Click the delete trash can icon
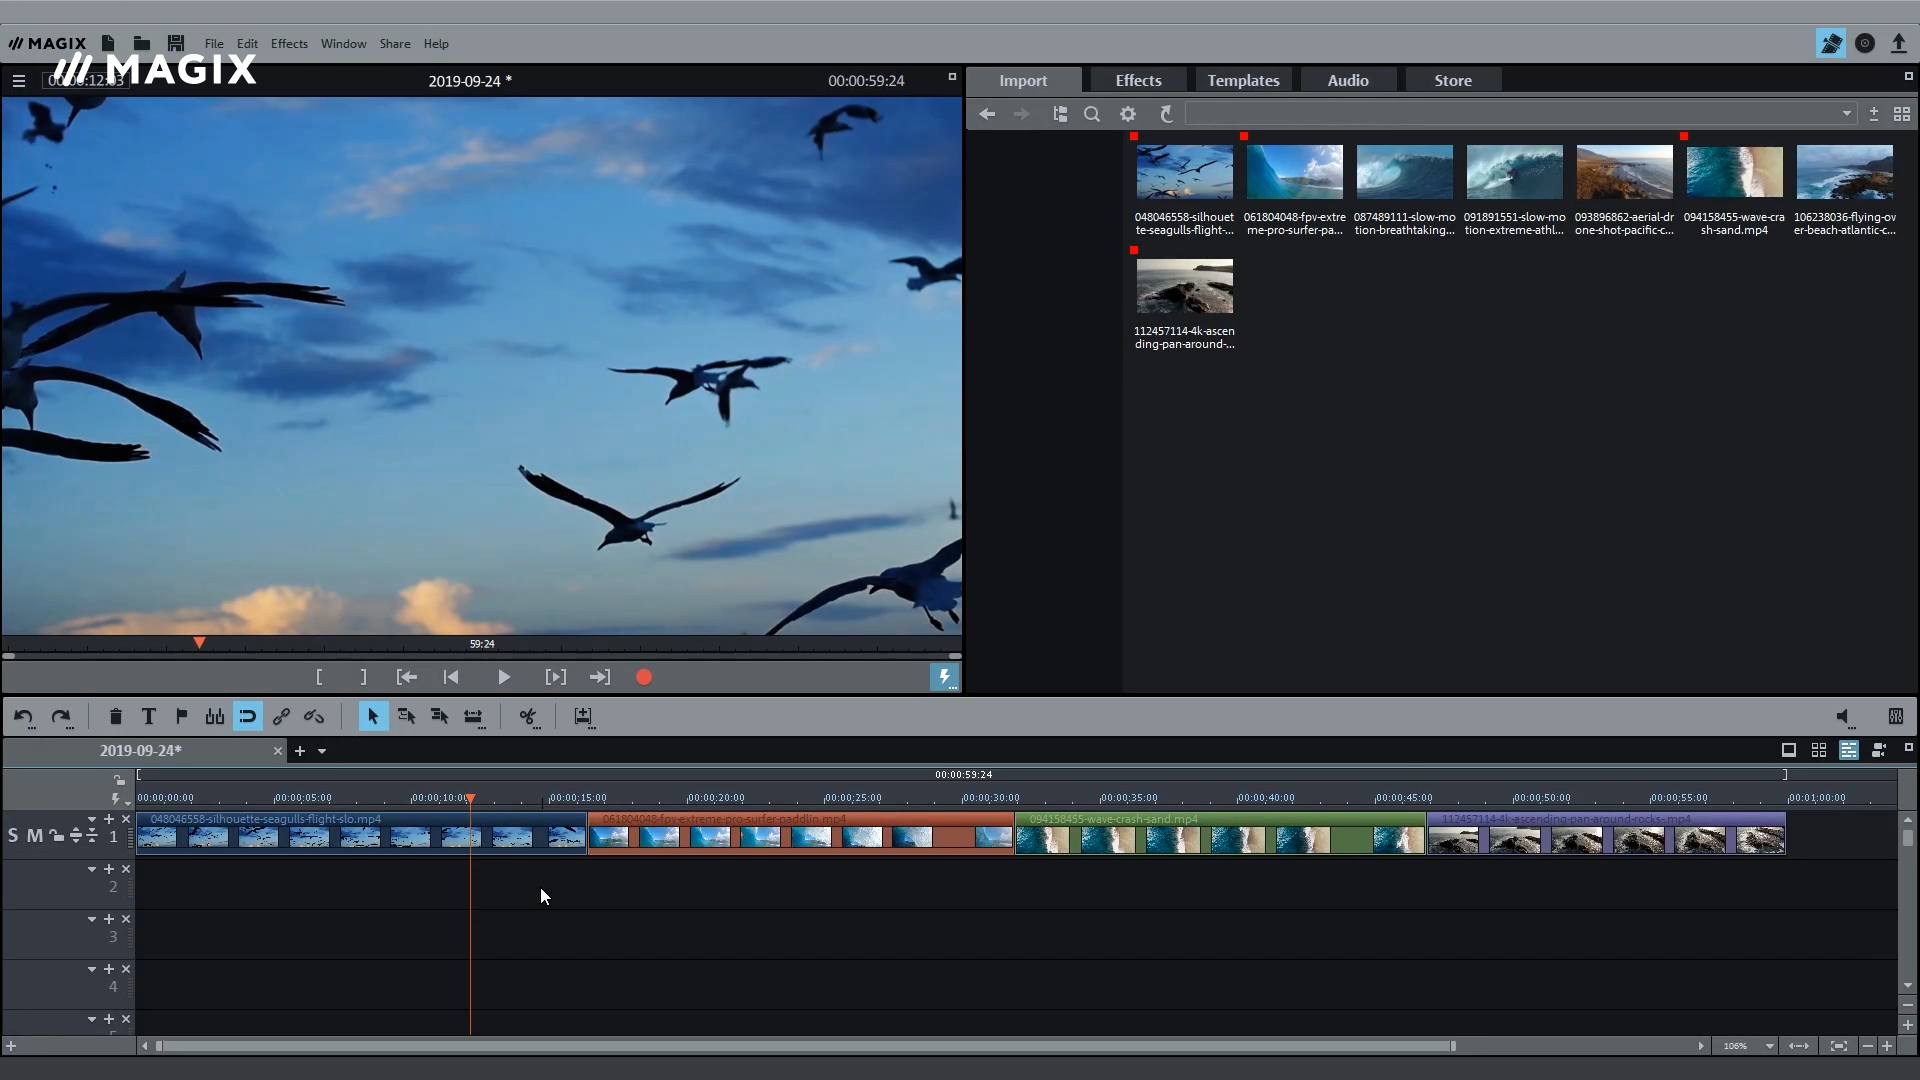 point(115,716)
